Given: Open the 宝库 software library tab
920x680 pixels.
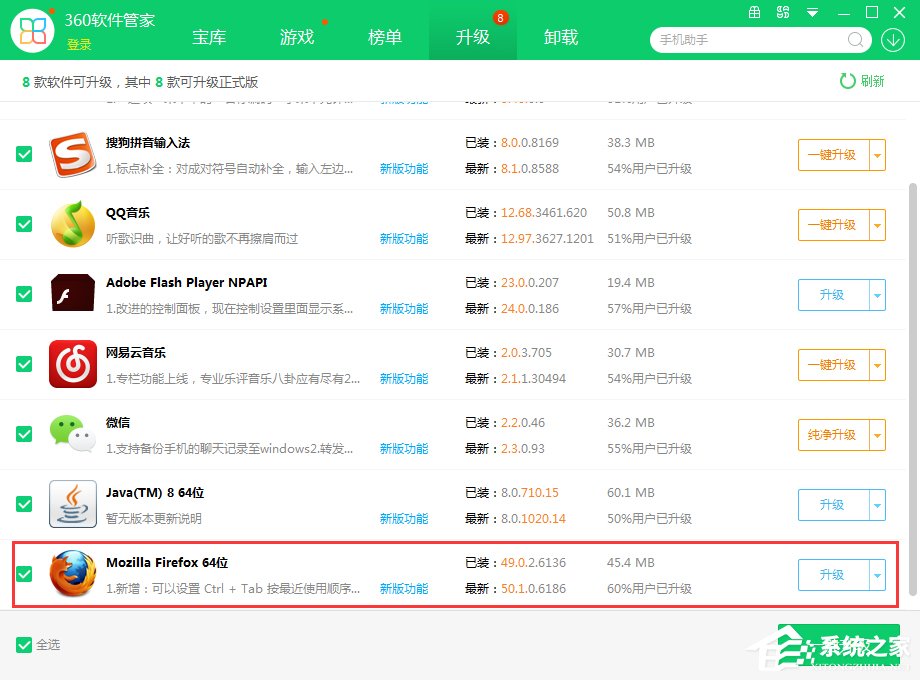Looking at the screenshot, I should [x=209, y=37].
